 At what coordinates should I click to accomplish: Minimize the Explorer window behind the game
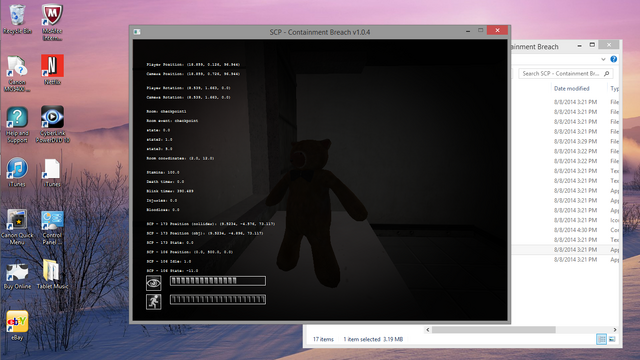point(580,46)
